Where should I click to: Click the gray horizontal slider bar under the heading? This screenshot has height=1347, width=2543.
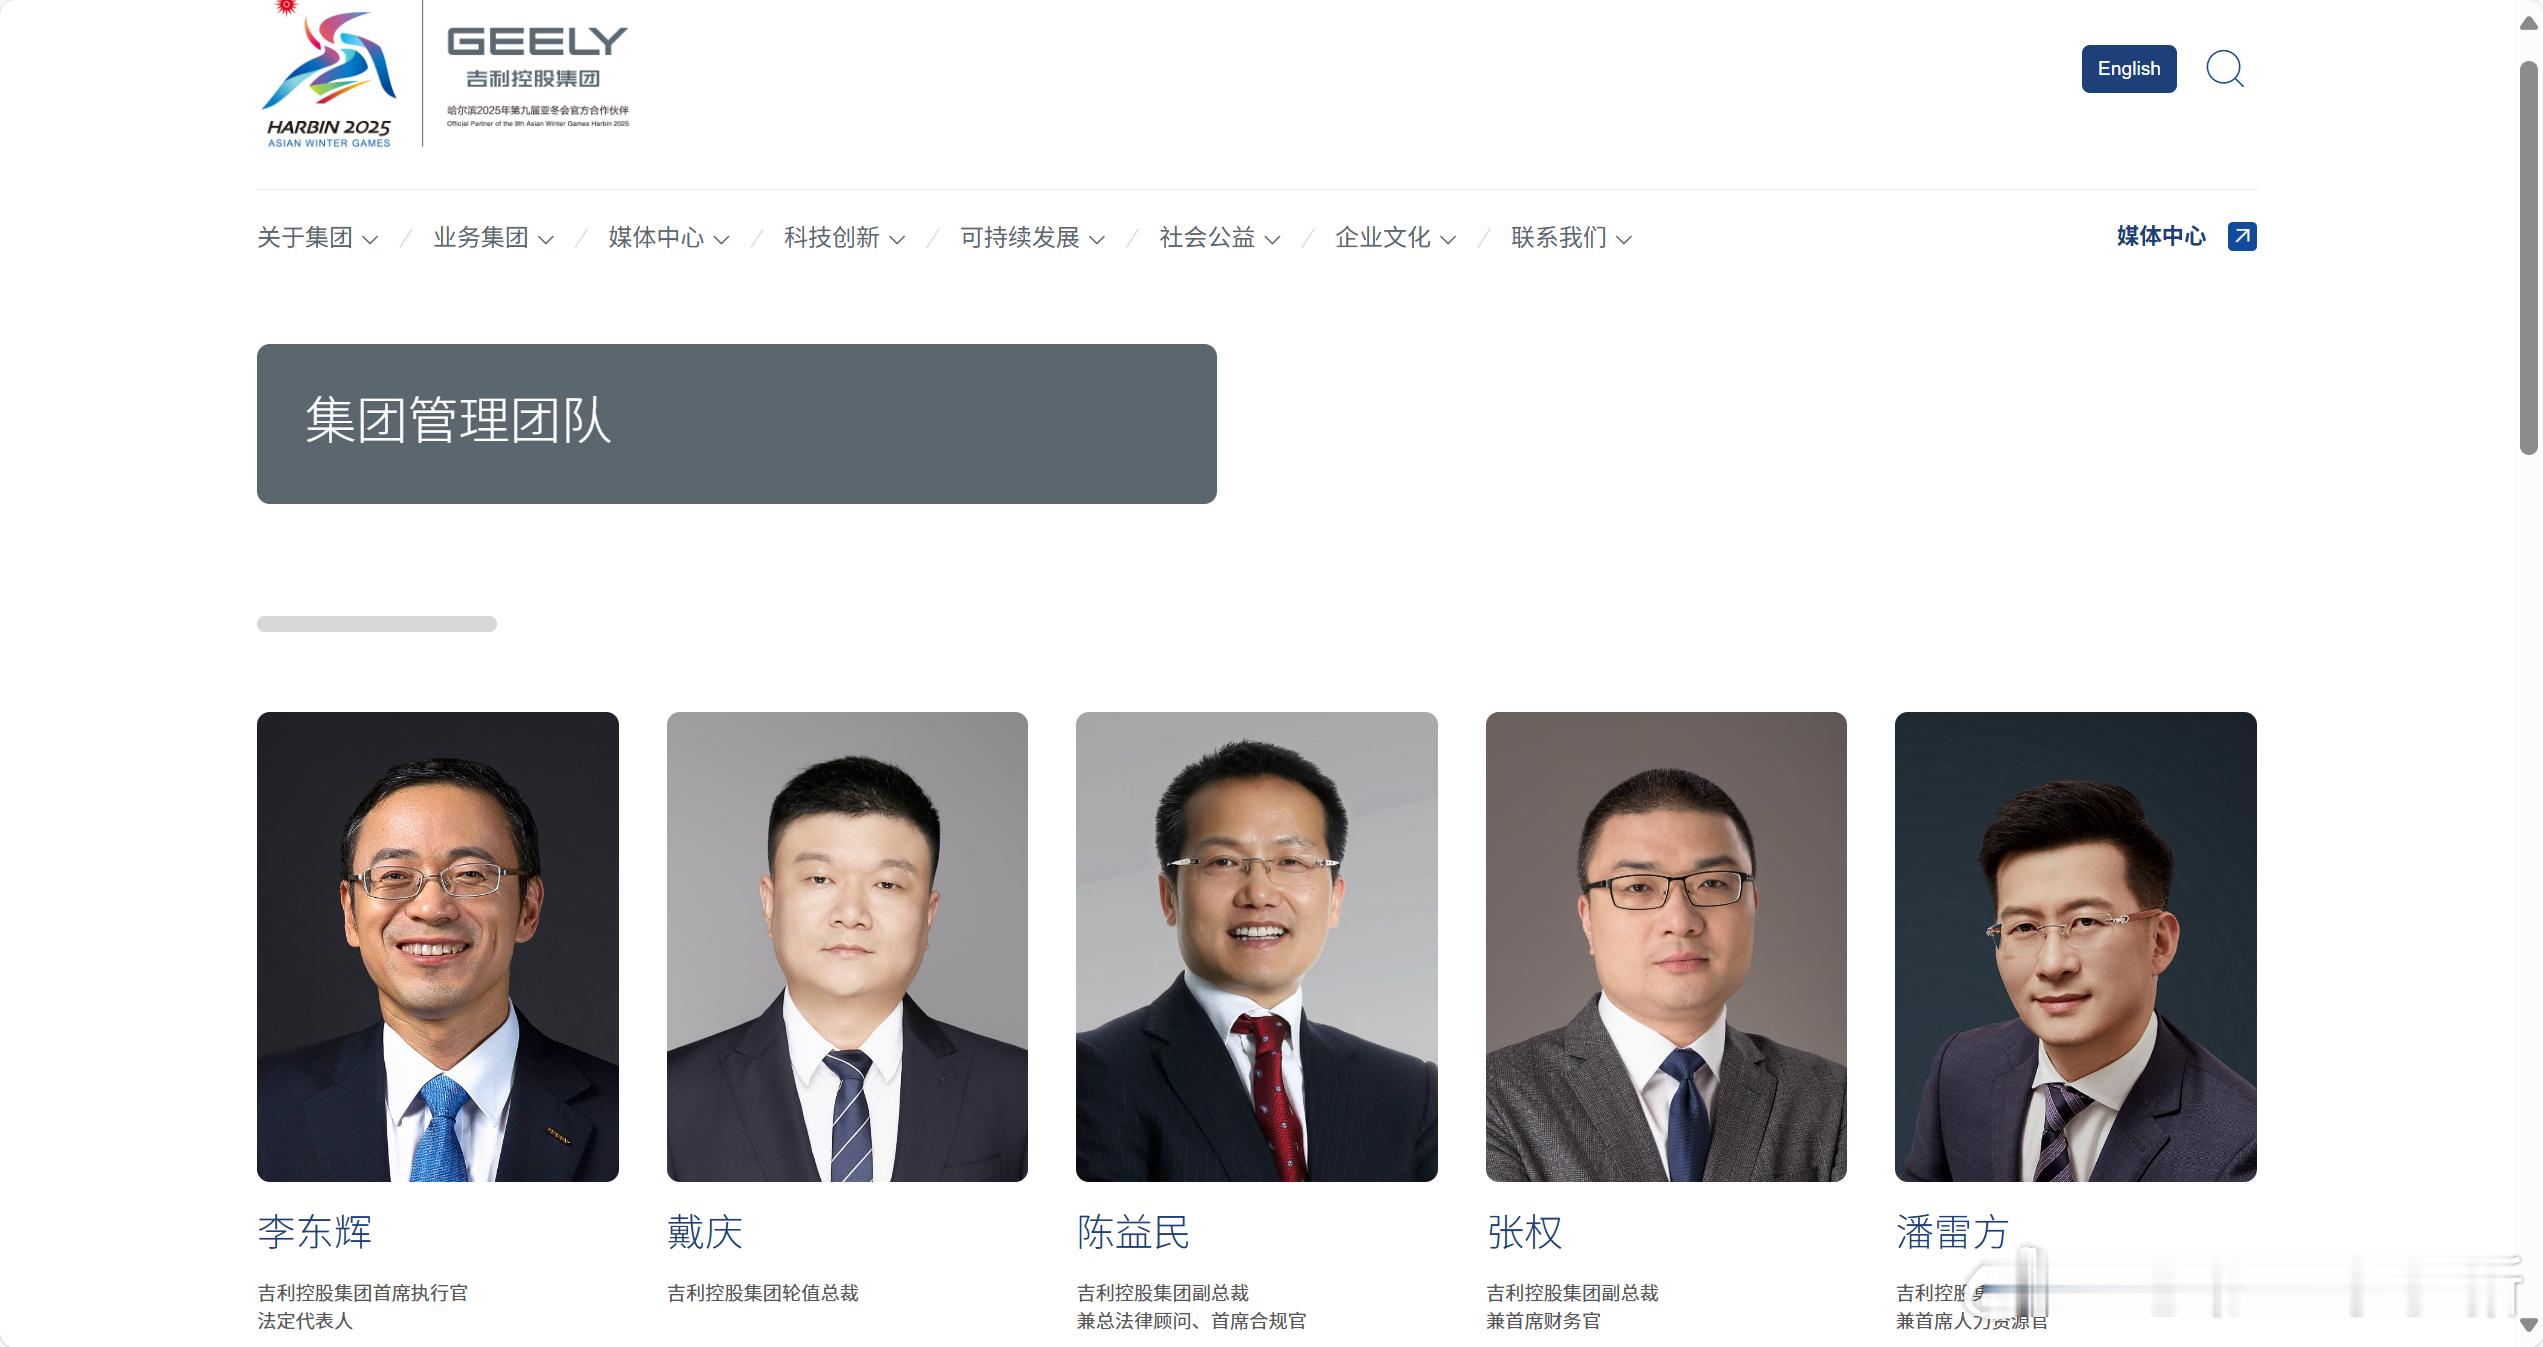(377, 624)
